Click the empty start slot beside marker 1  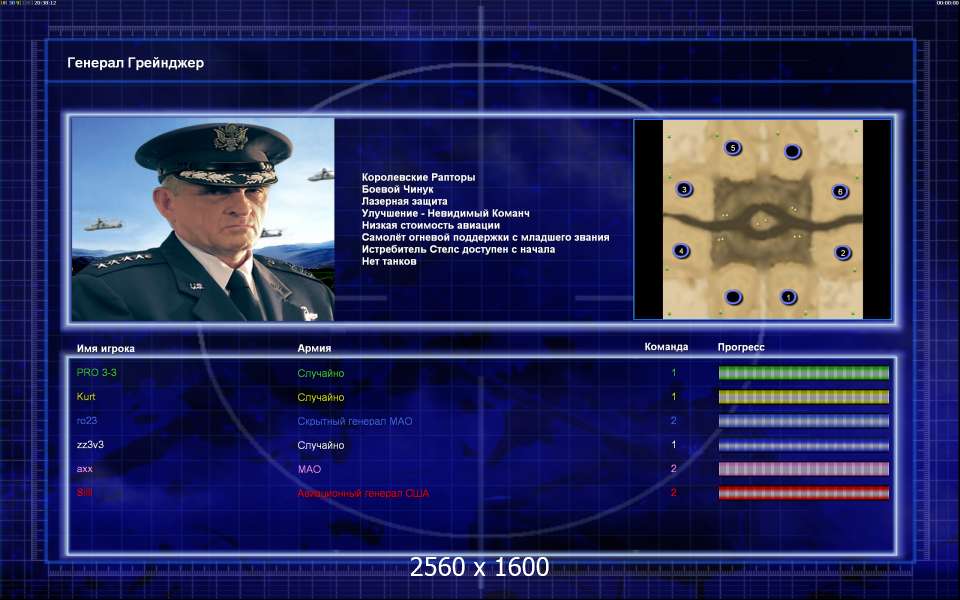click(x=733, y=298)
